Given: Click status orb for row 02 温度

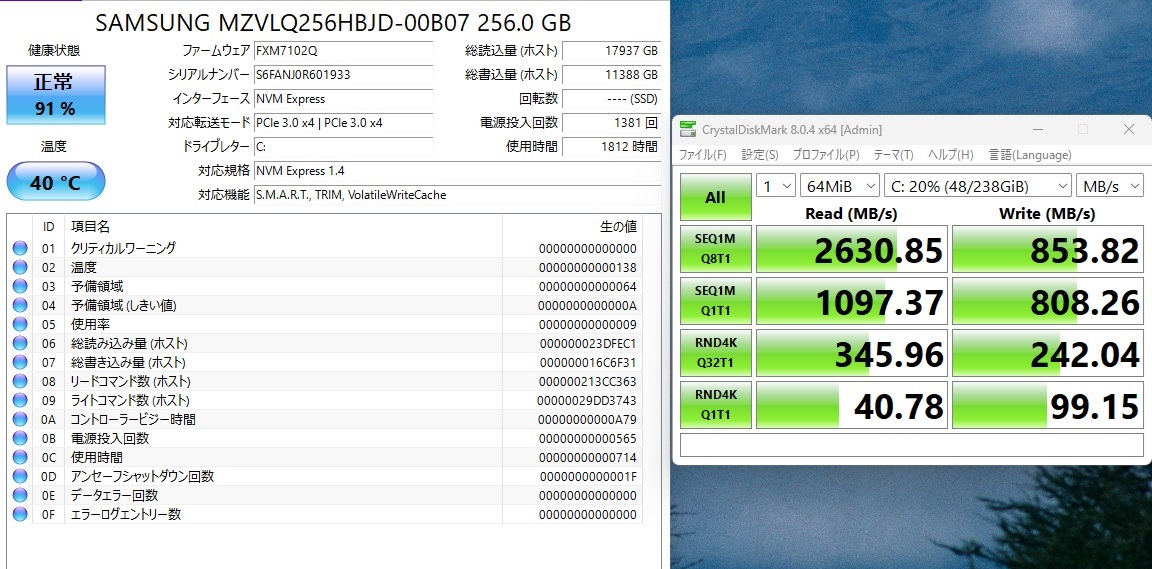Looking at the screenshot, I should [20, 268].
